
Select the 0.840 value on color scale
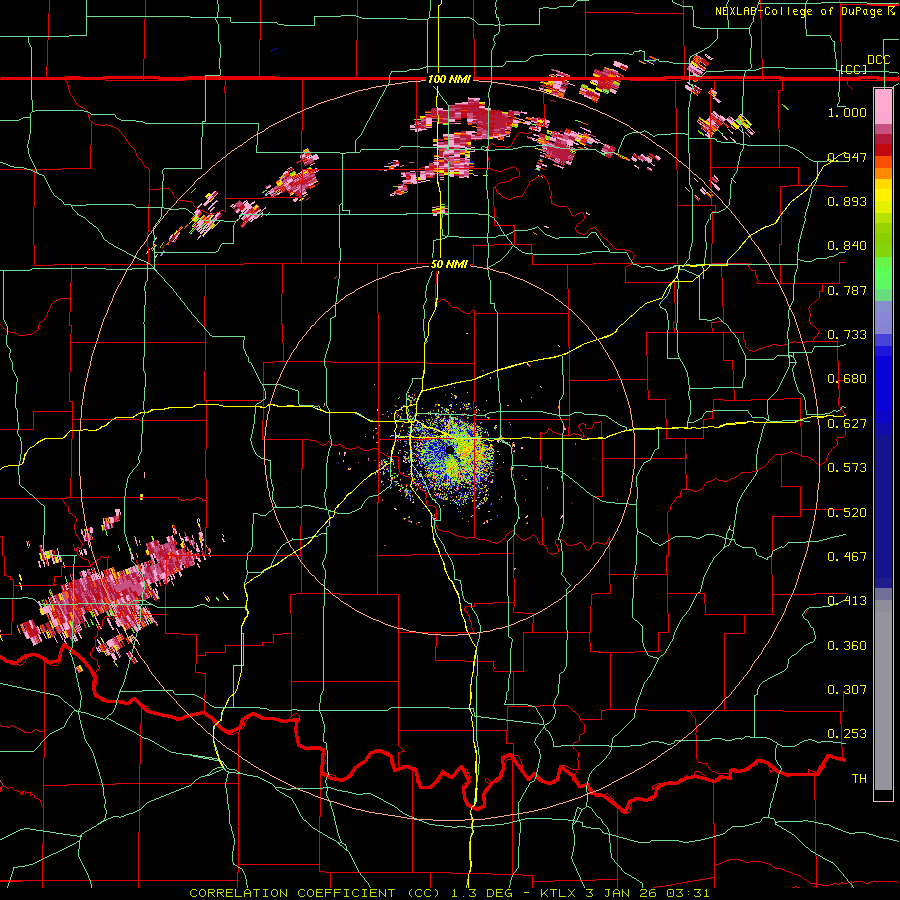[x=847, y=246]
